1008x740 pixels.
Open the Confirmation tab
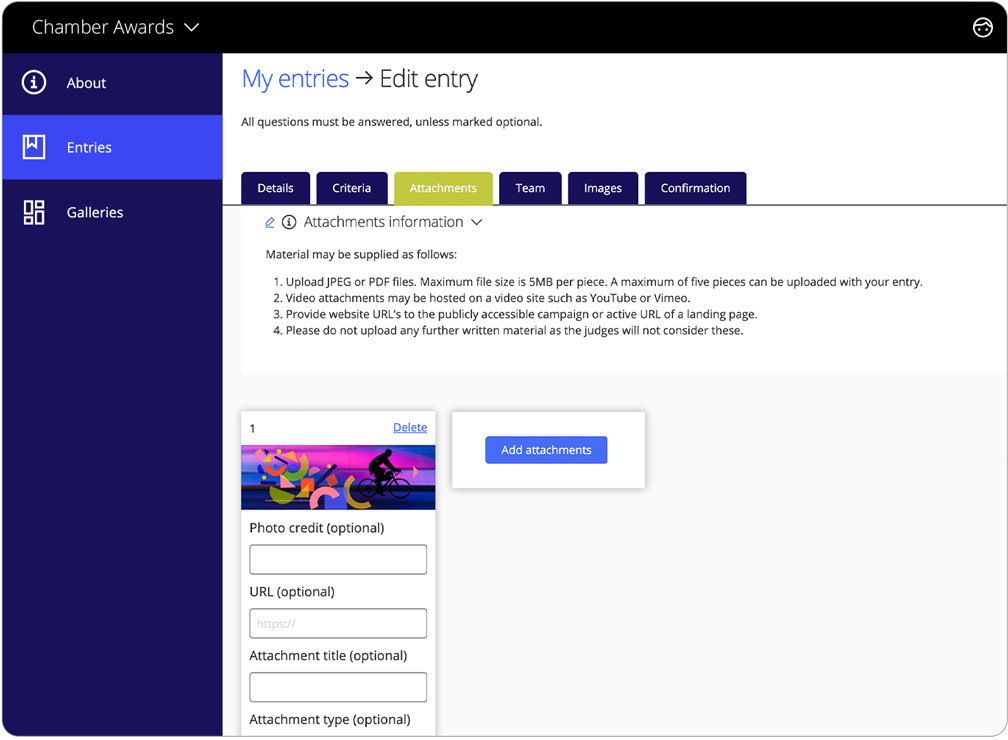point(695,188)
